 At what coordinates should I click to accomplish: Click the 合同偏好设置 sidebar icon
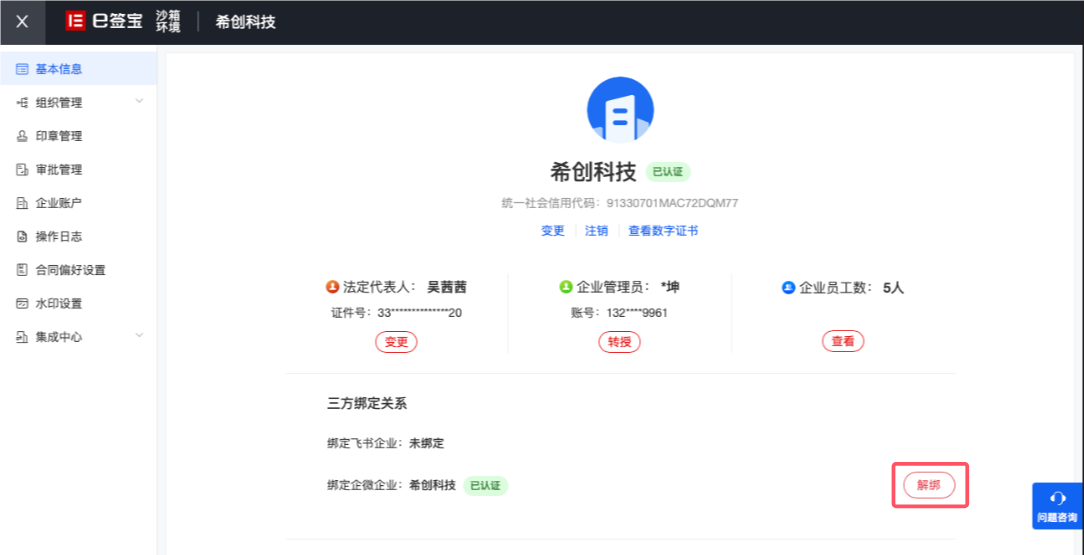pyautogui.click(x=21, y=270)
